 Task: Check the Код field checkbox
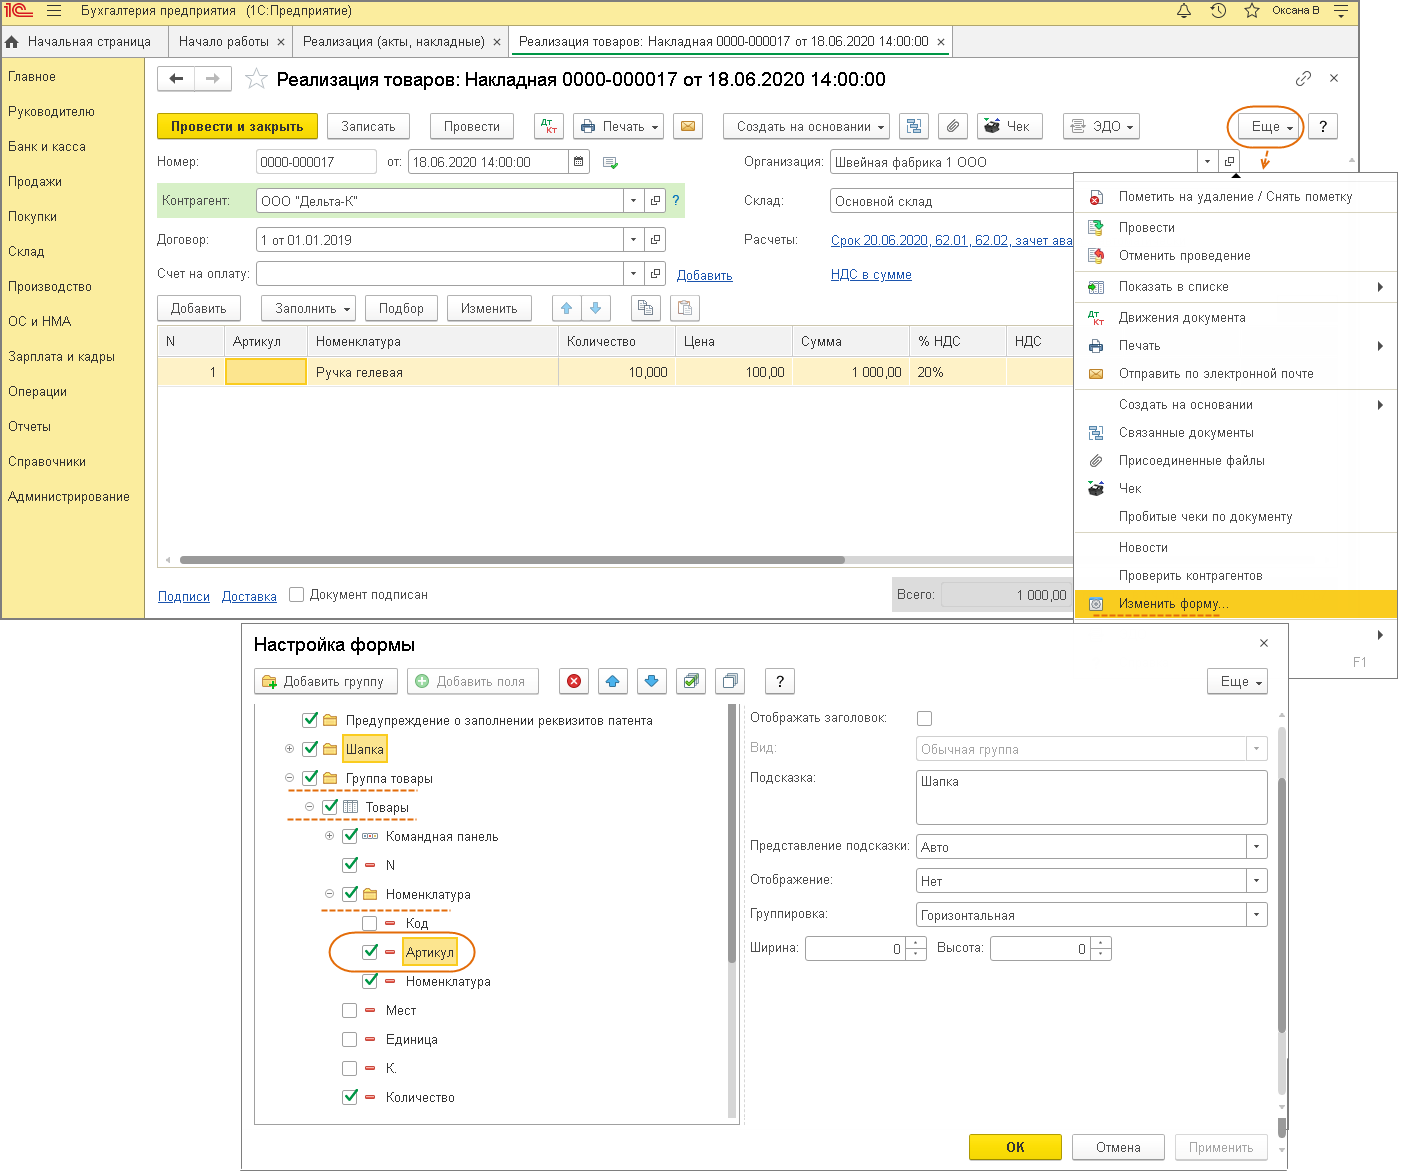pos(370,923)
